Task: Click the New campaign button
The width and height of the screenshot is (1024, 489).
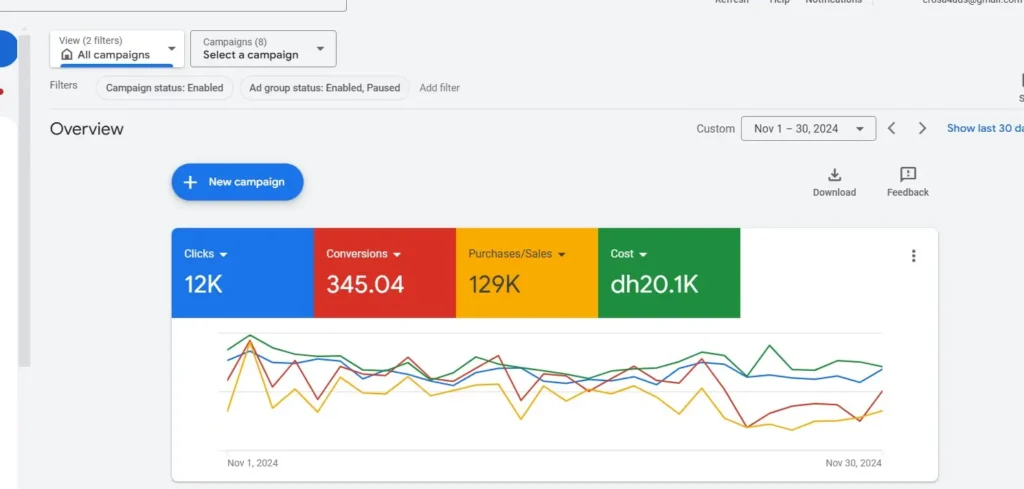Action: click(x=237, y=182)
